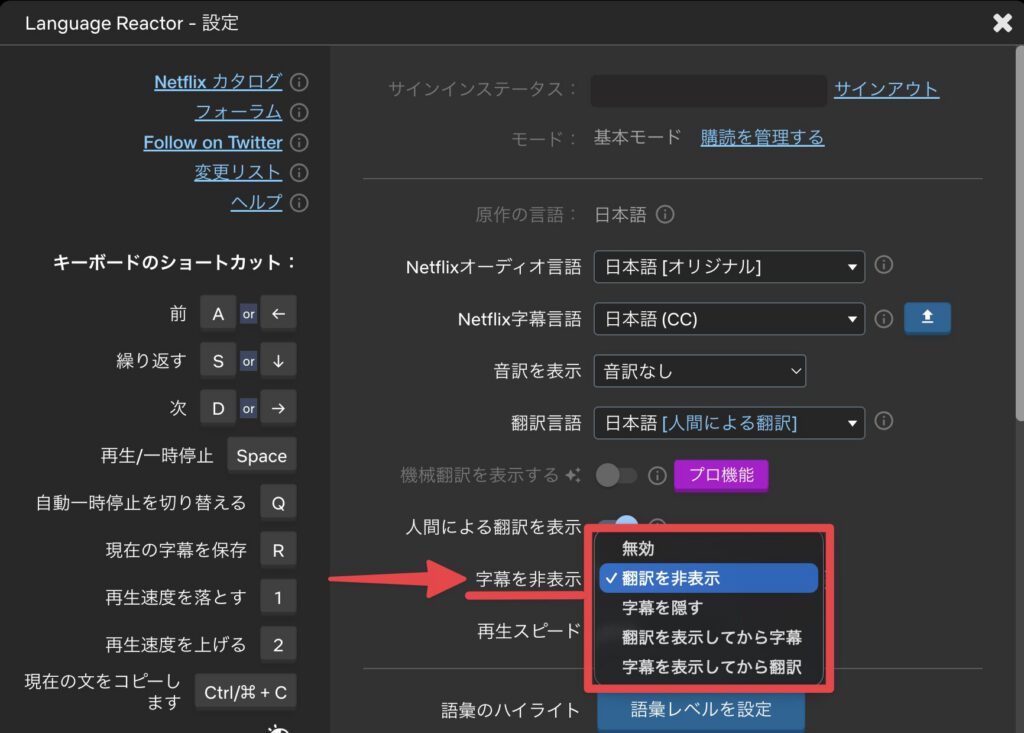
Task: Click the サインアウト link
Action: tap(885, 89)
